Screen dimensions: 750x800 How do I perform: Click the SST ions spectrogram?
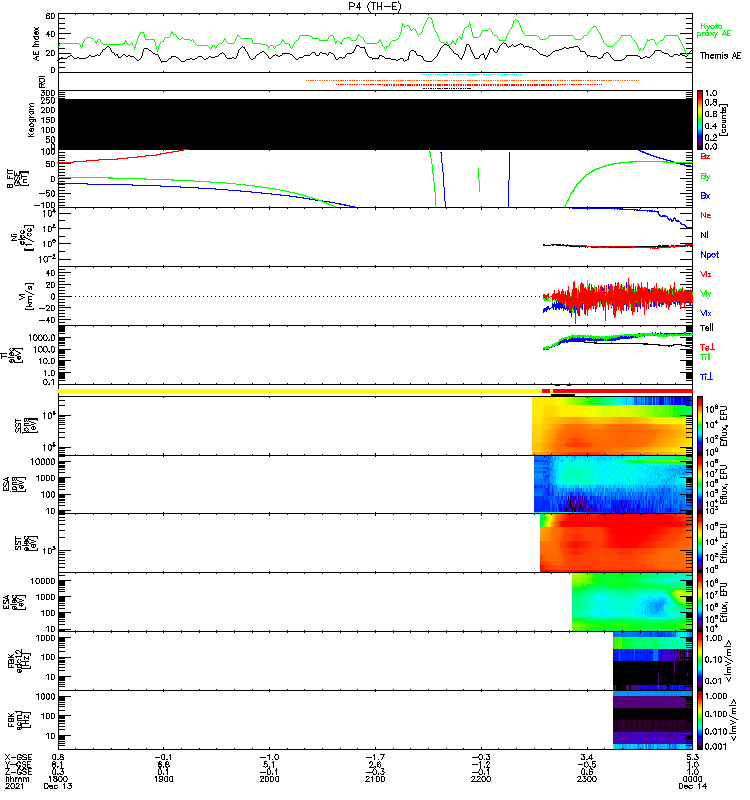[612, 426]
